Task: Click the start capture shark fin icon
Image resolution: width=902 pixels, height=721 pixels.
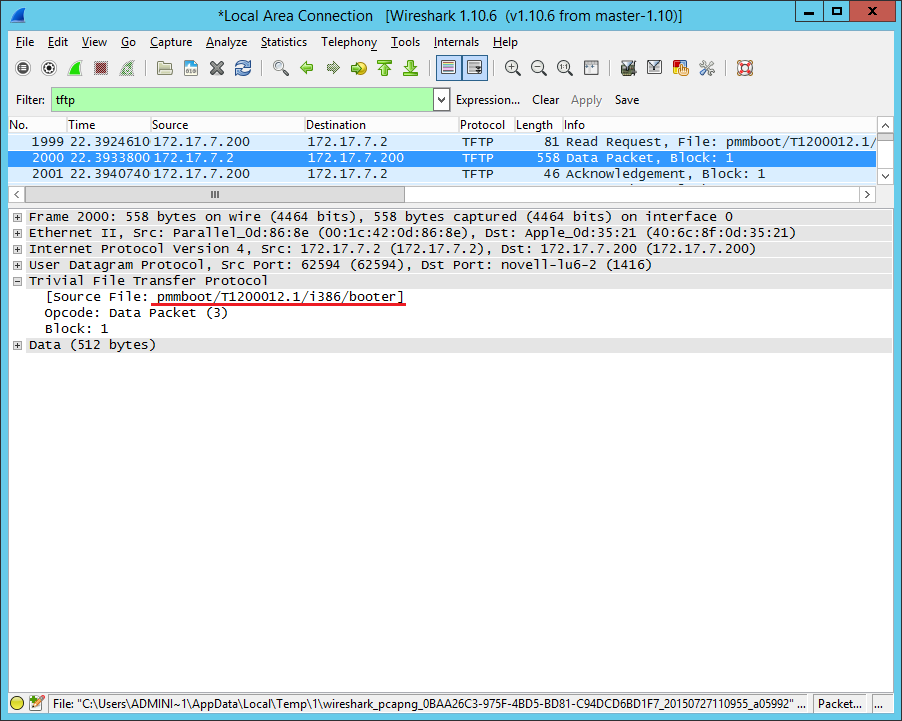Action: (x=75, y=68)
